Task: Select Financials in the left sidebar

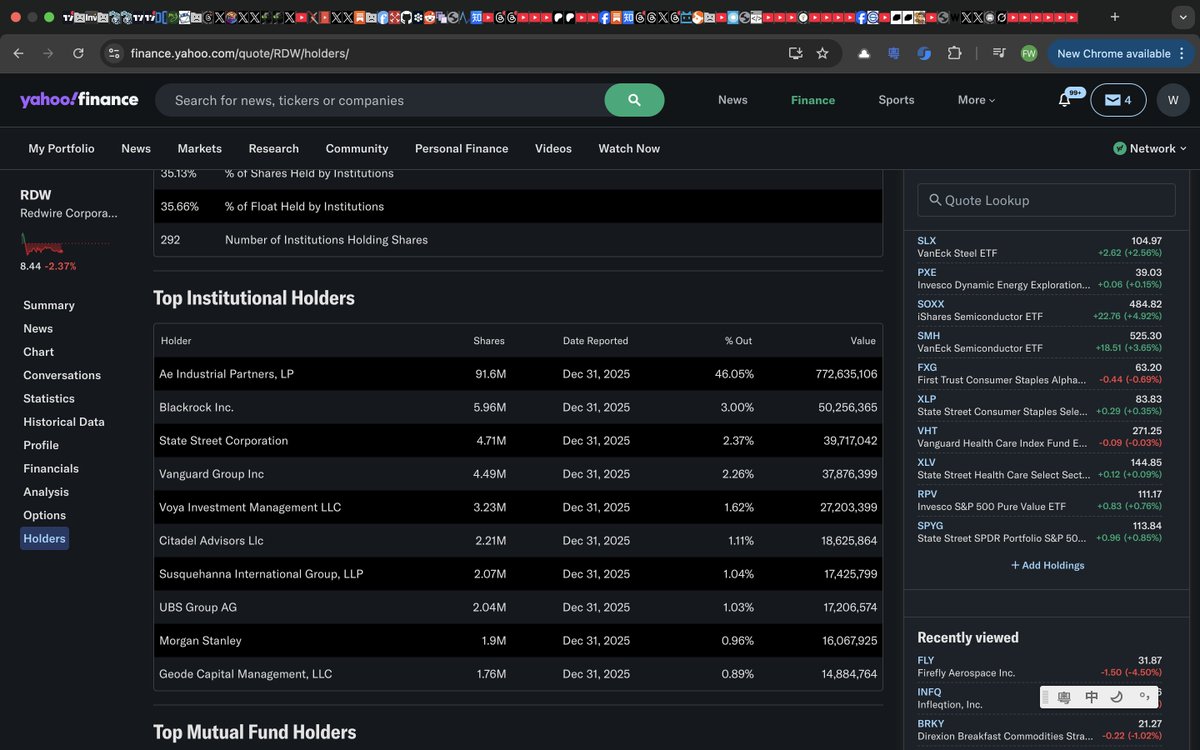Action: (51, 468)
